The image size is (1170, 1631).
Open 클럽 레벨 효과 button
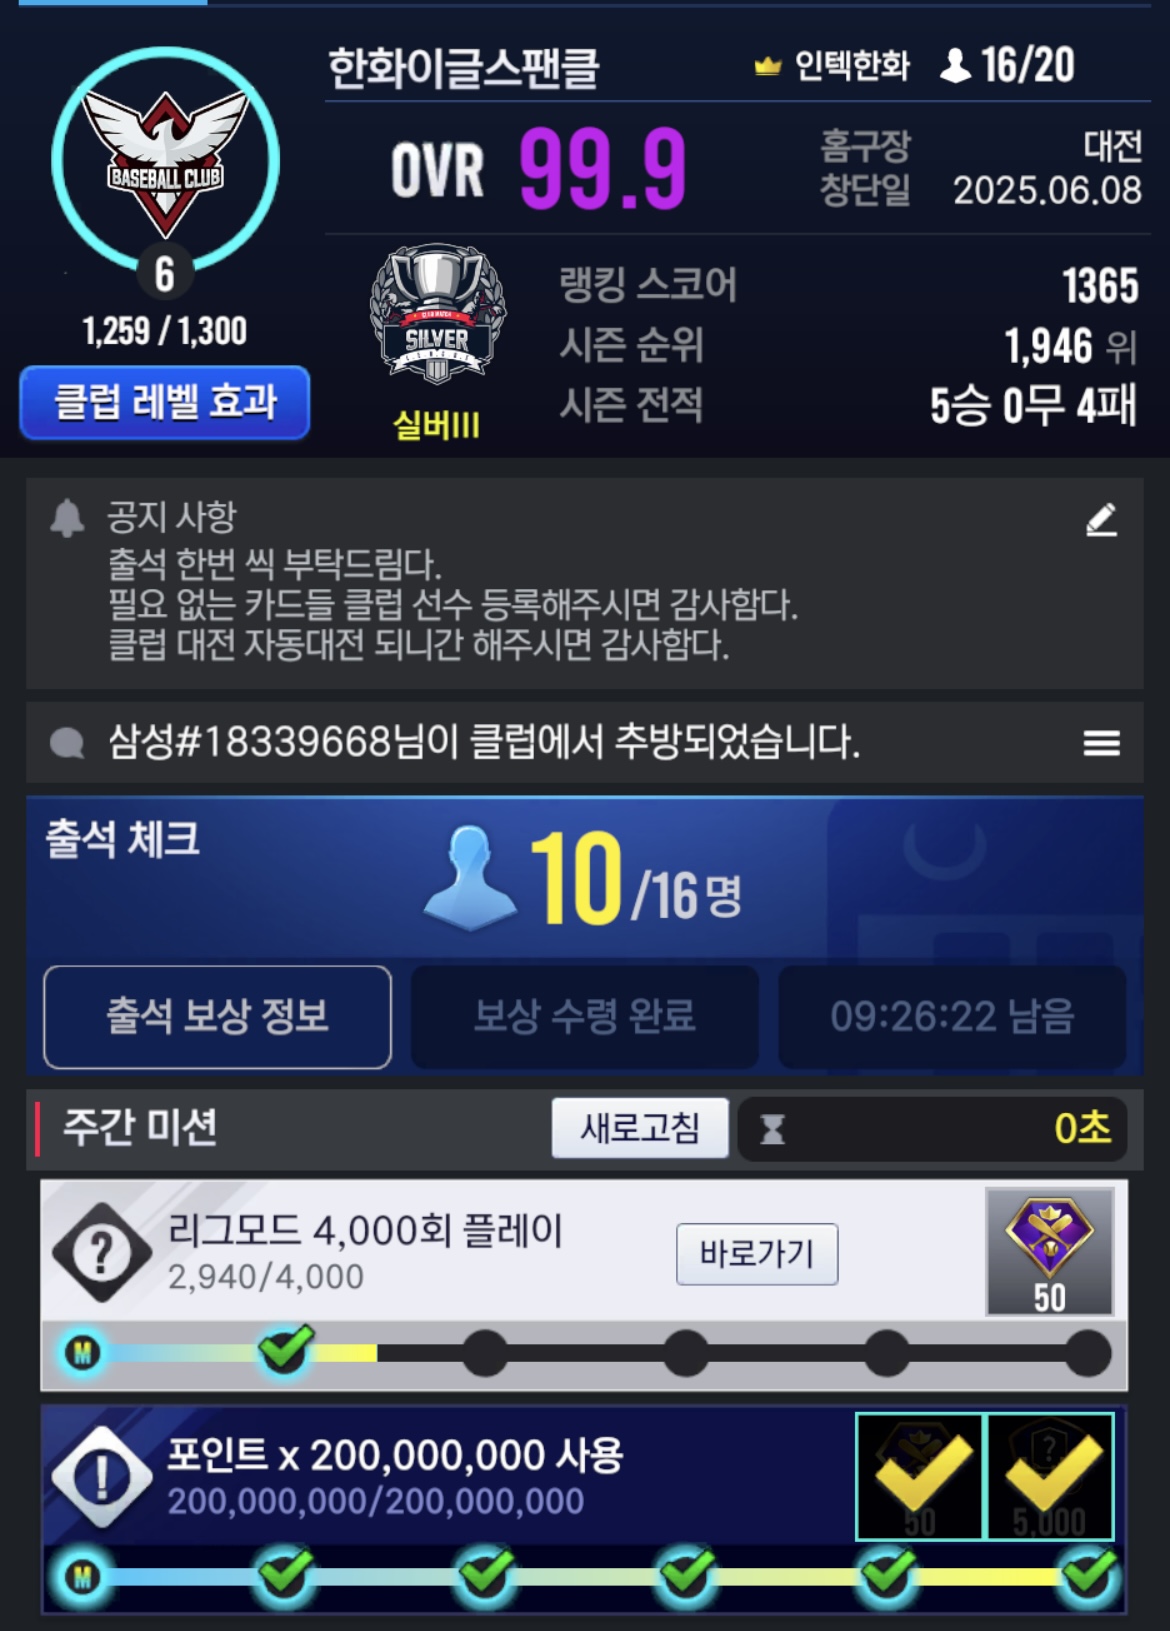pos(165,402)
